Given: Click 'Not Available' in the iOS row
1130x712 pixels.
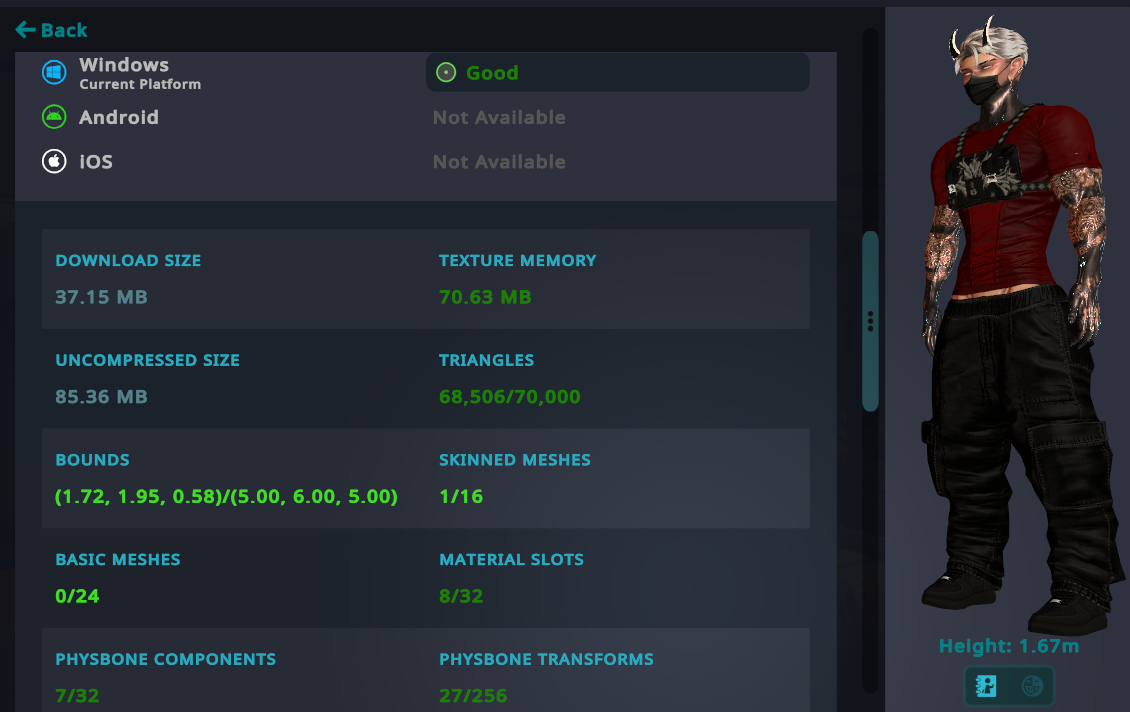Looking at the screenshot, I should (499, 162).
